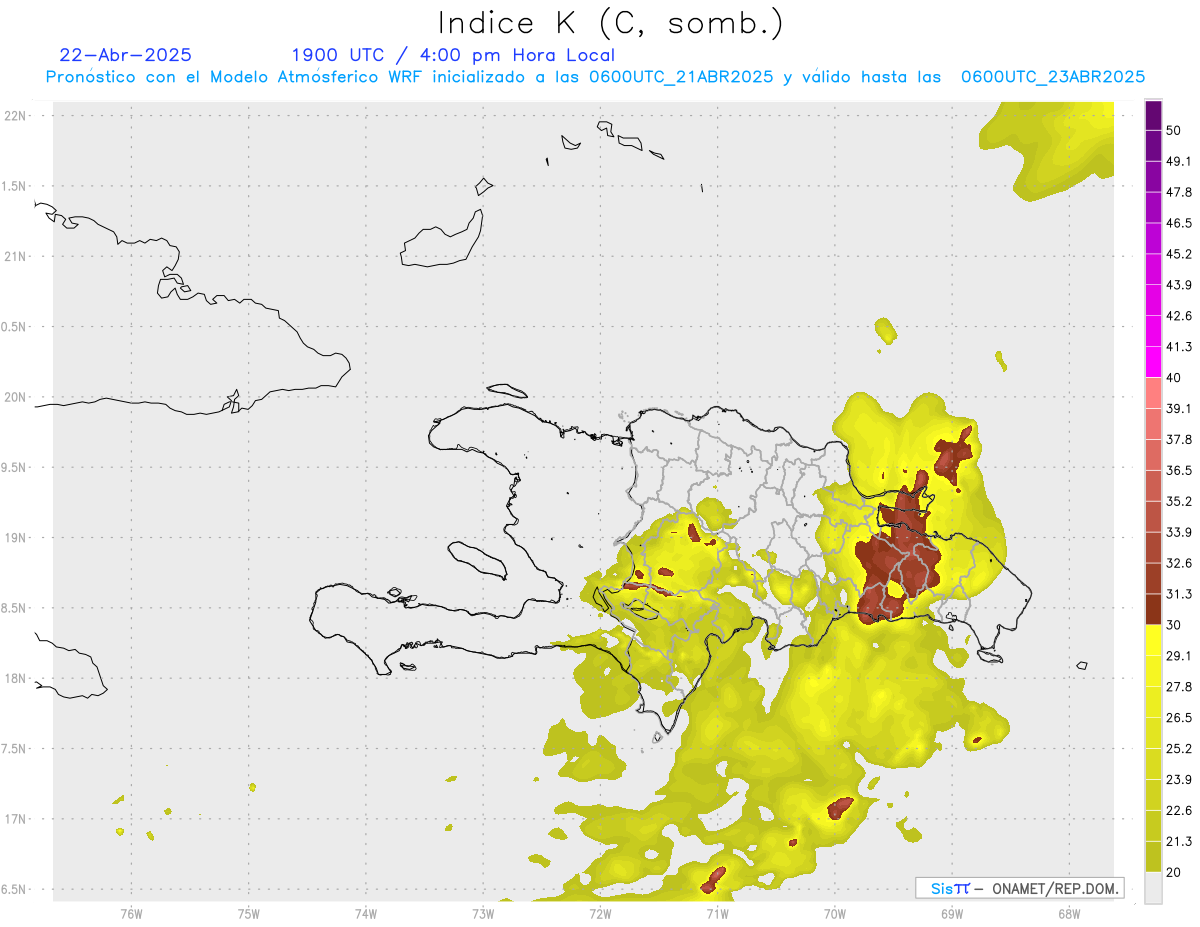Click the legend value '20'

click(1174, 872)
